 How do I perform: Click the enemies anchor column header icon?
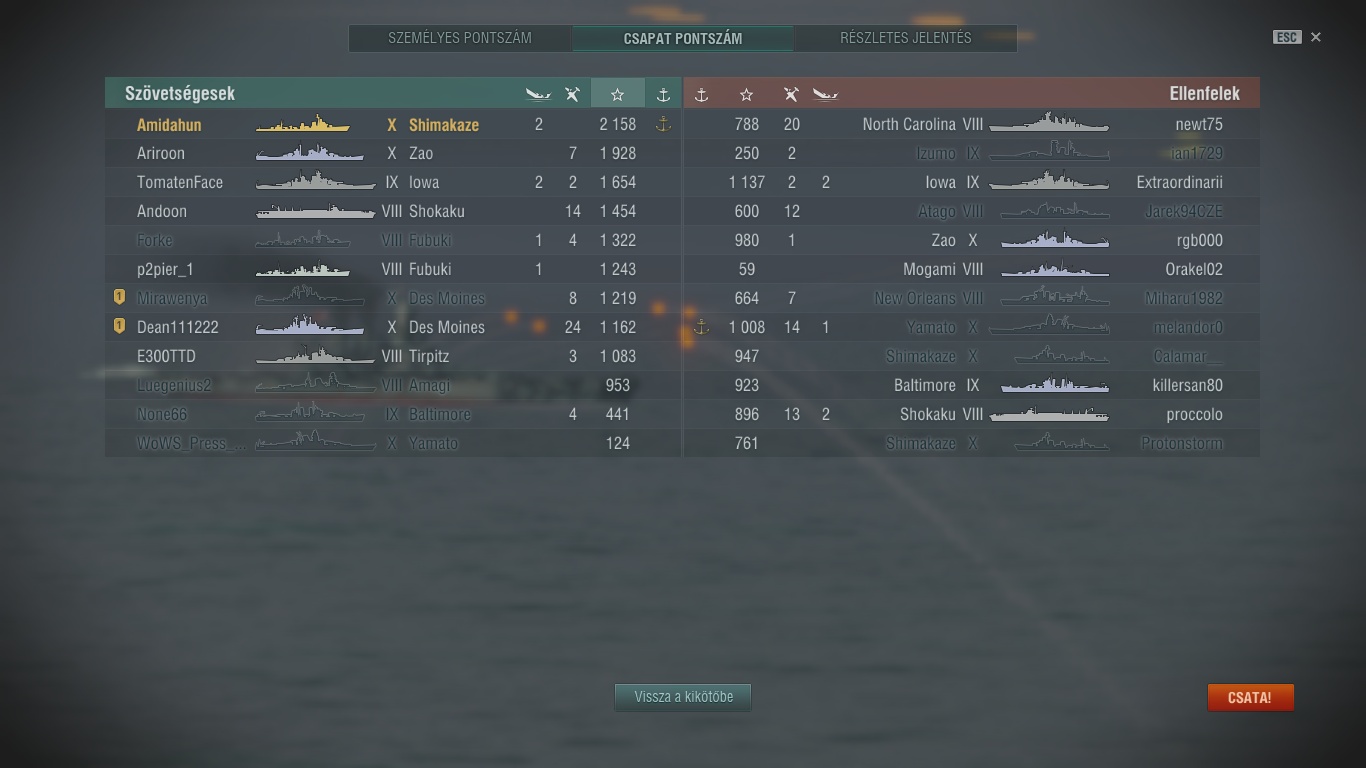click(x=701, y=94)
